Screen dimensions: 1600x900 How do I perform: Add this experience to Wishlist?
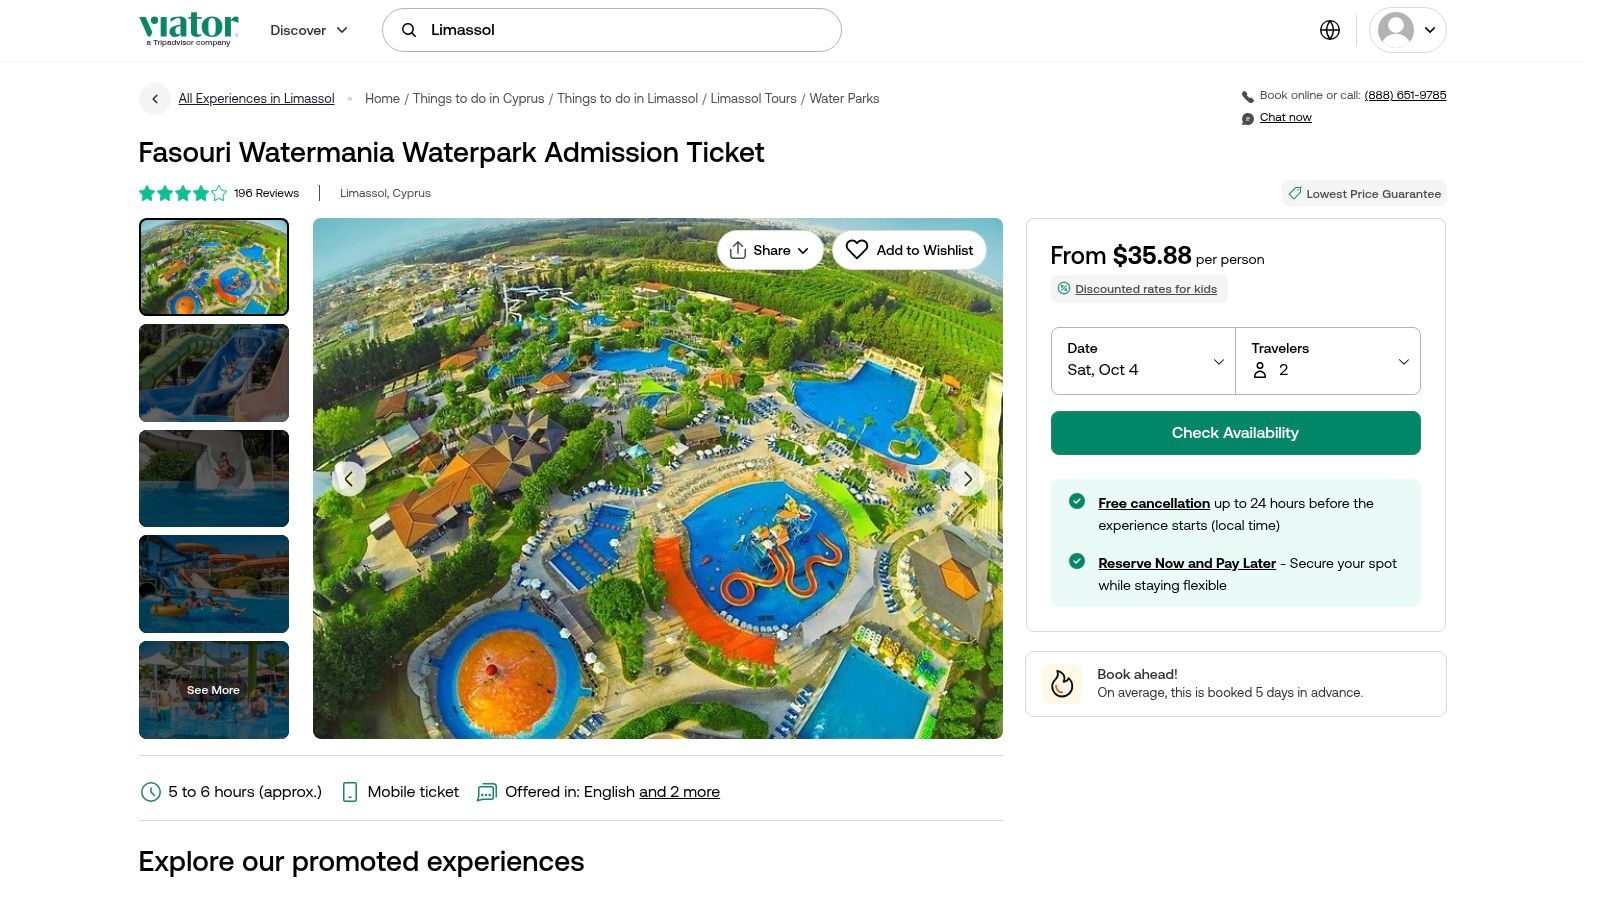pos(909,250)
